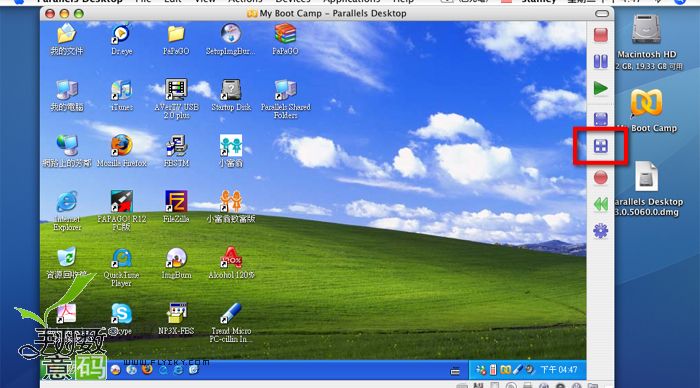Launch Internet Explorer from quick launch bar

(x=178, y=370)
